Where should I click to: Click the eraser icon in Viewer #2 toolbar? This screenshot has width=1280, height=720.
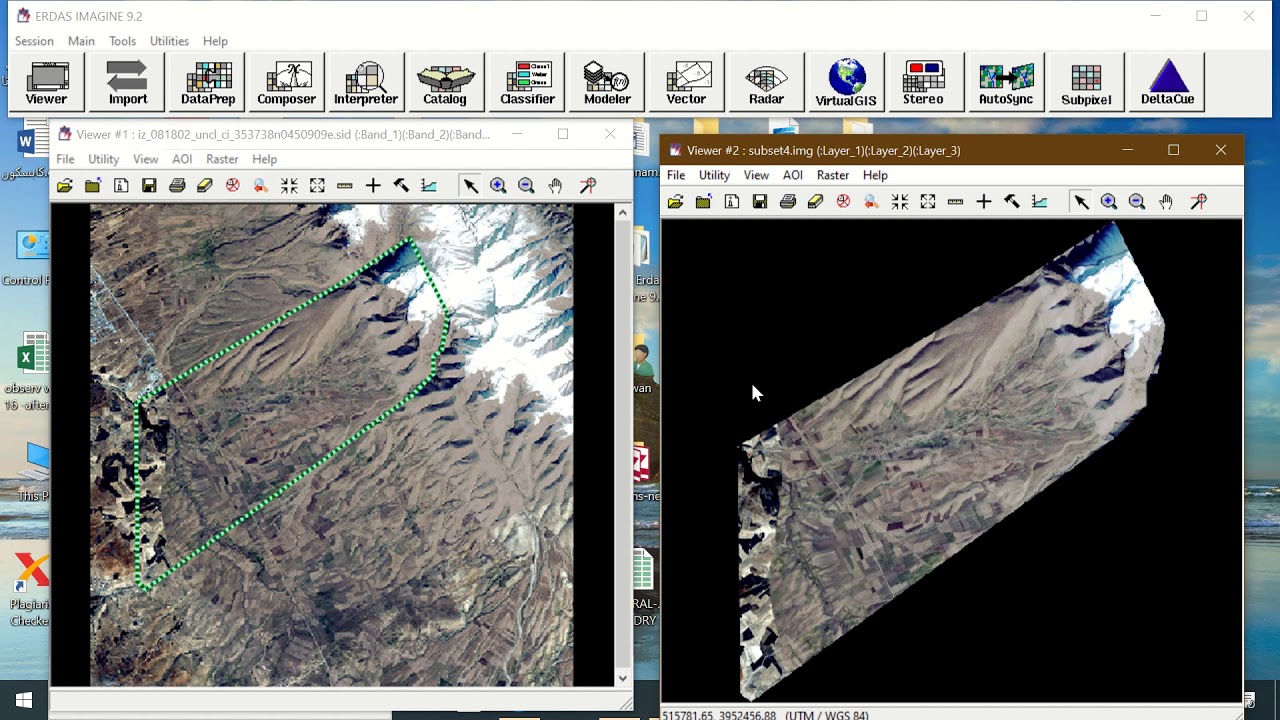pos(815,201)
